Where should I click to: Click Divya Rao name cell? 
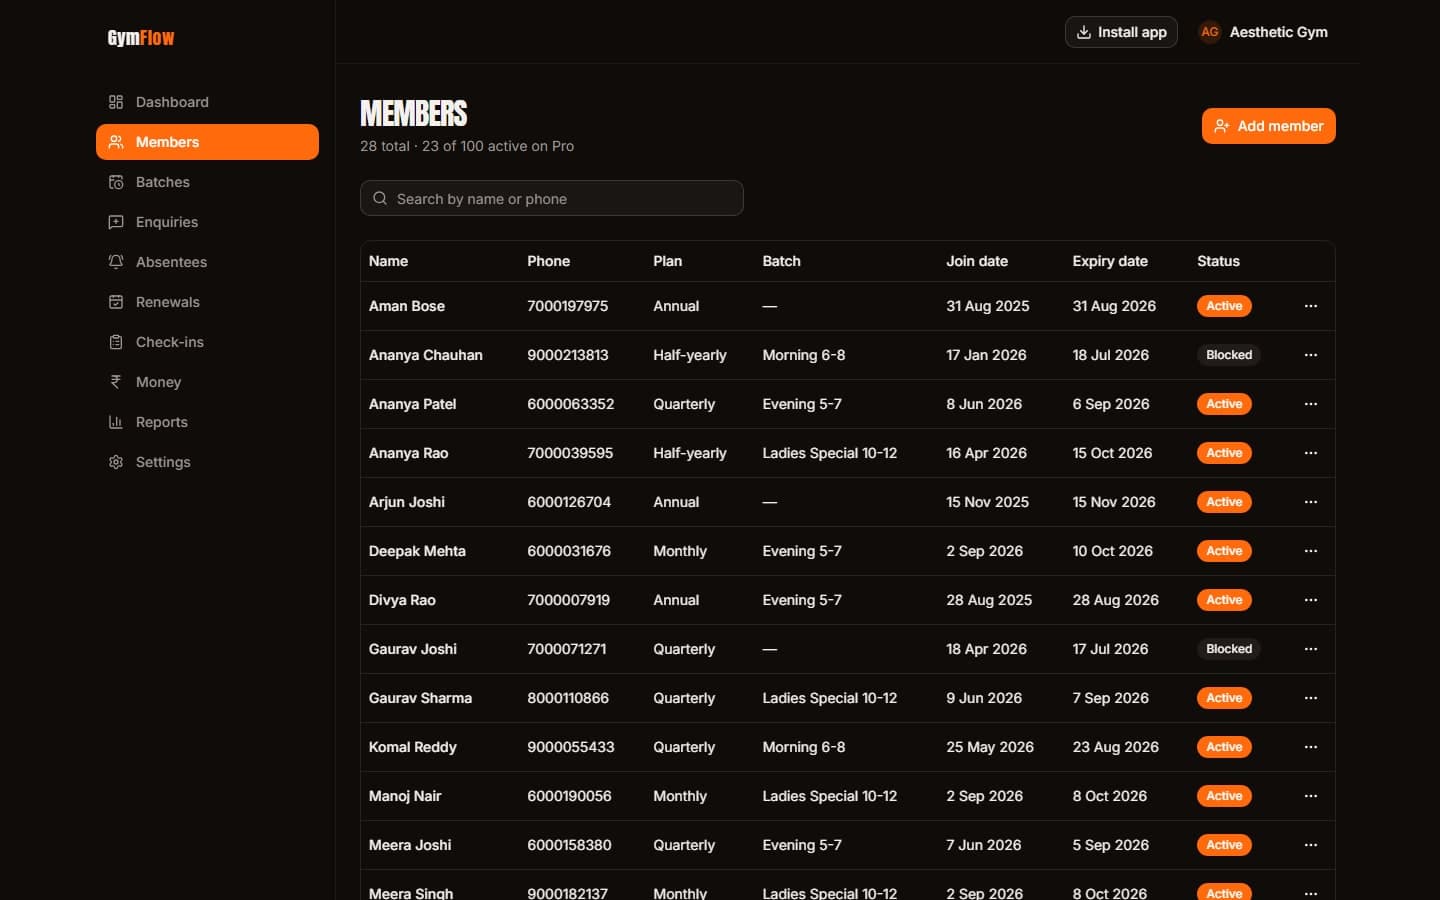pos(402,600)
